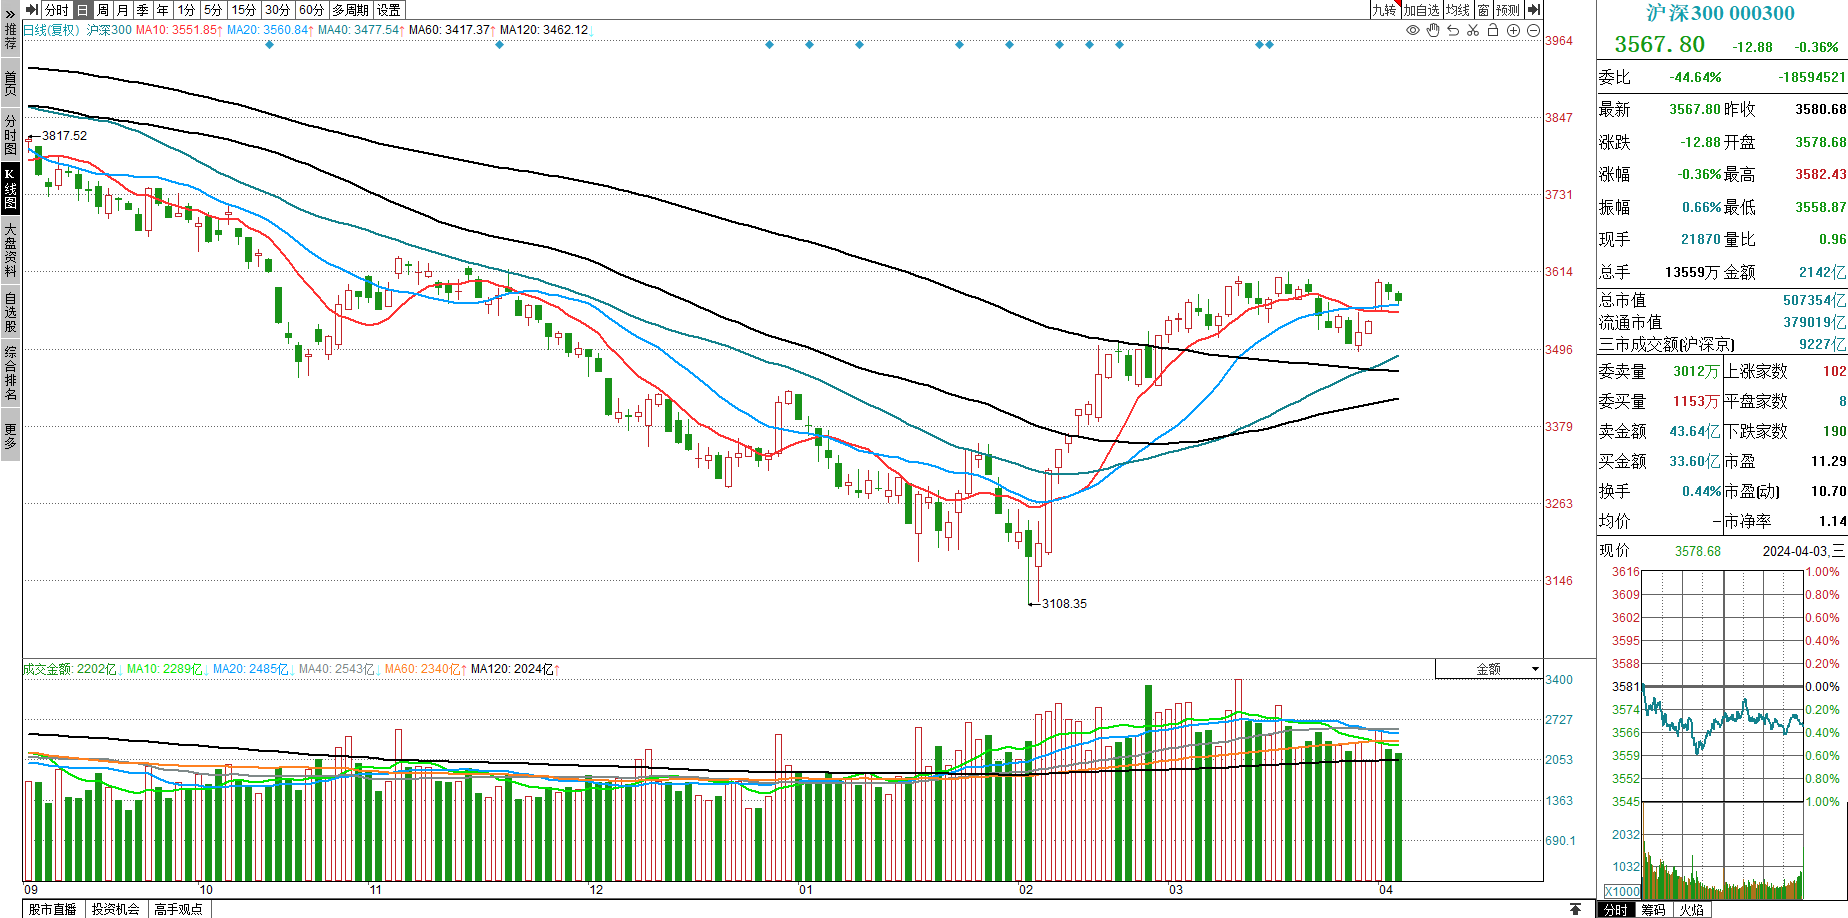Click the X1000 volume scale label

pyautogui.click(x=1622, y=891)
